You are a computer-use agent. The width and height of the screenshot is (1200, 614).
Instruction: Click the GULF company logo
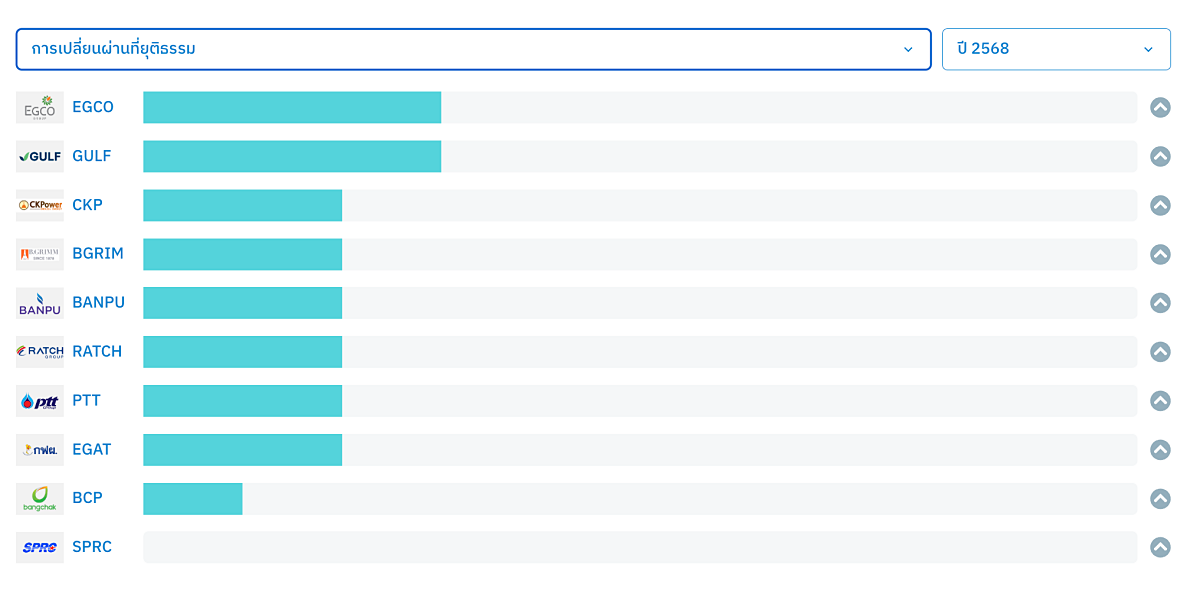coord(40,157)
